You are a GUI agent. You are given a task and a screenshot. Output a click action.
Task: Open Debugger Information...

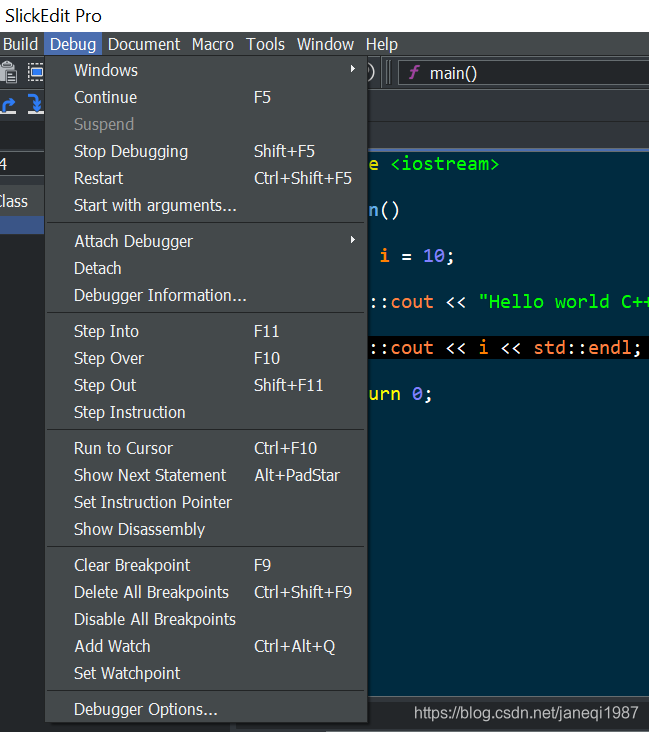point(205,296)
